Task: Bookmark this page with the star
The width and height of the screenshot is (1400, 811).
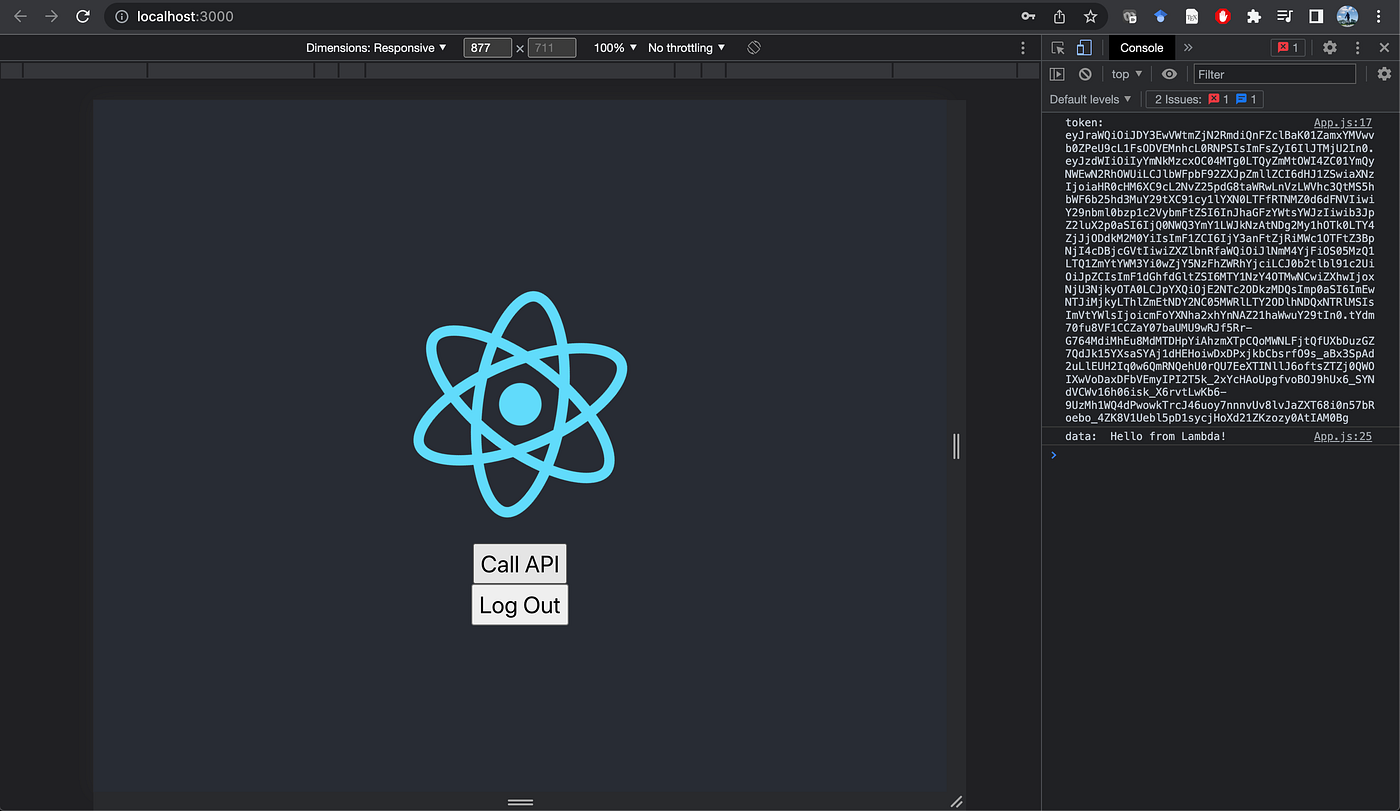Action: coord(1090,17)
